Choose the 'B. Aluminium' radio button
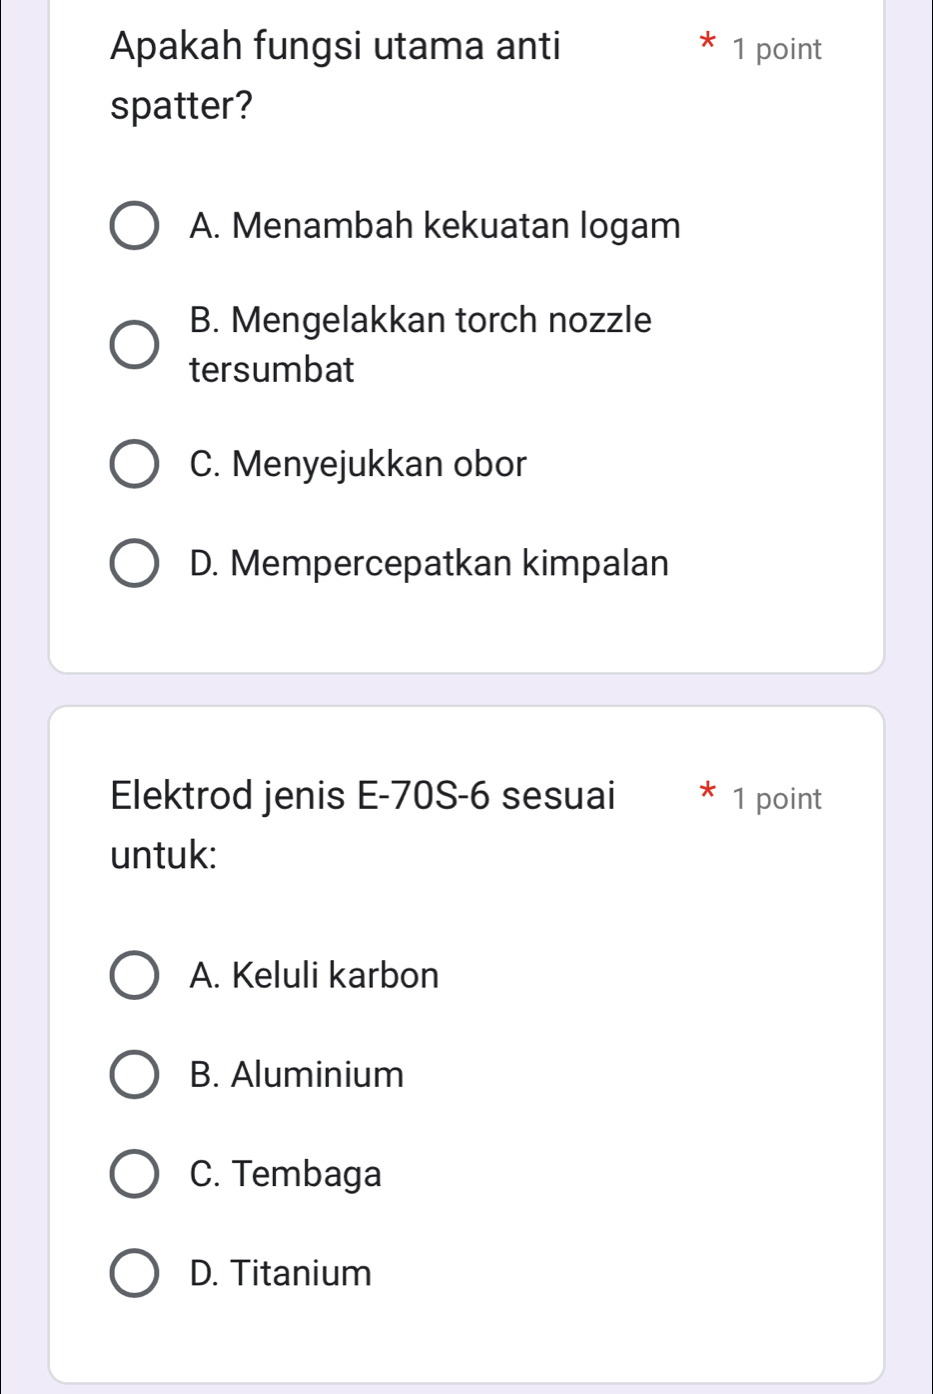933x1394 pixels. [x=133, y=1075]
